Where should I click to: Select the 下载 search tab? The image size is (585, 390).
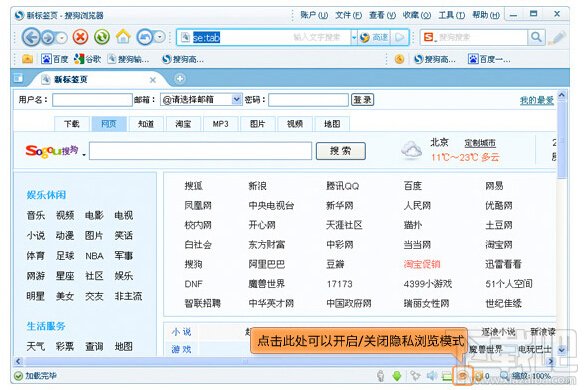click(x=72, y=124)
